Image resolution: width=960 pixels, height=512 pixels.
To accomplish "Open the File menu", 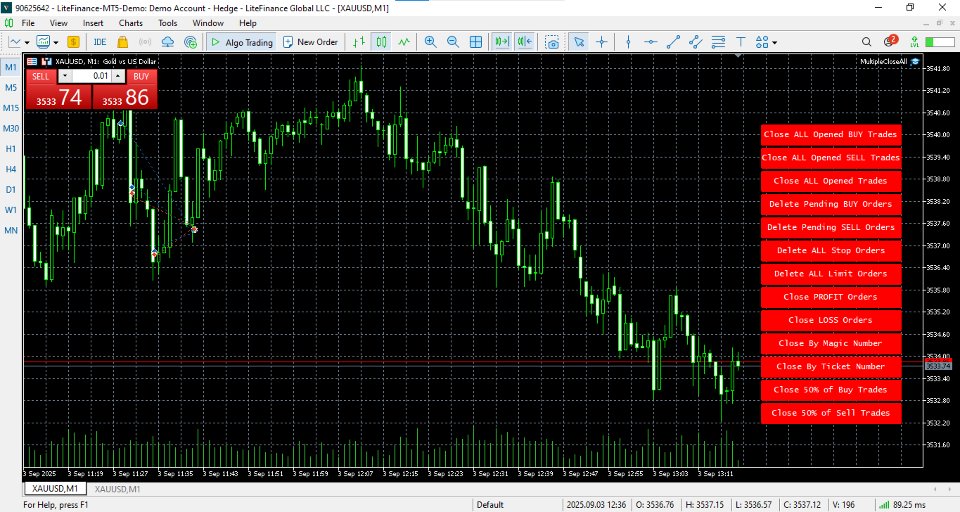I will coord(28,23).
